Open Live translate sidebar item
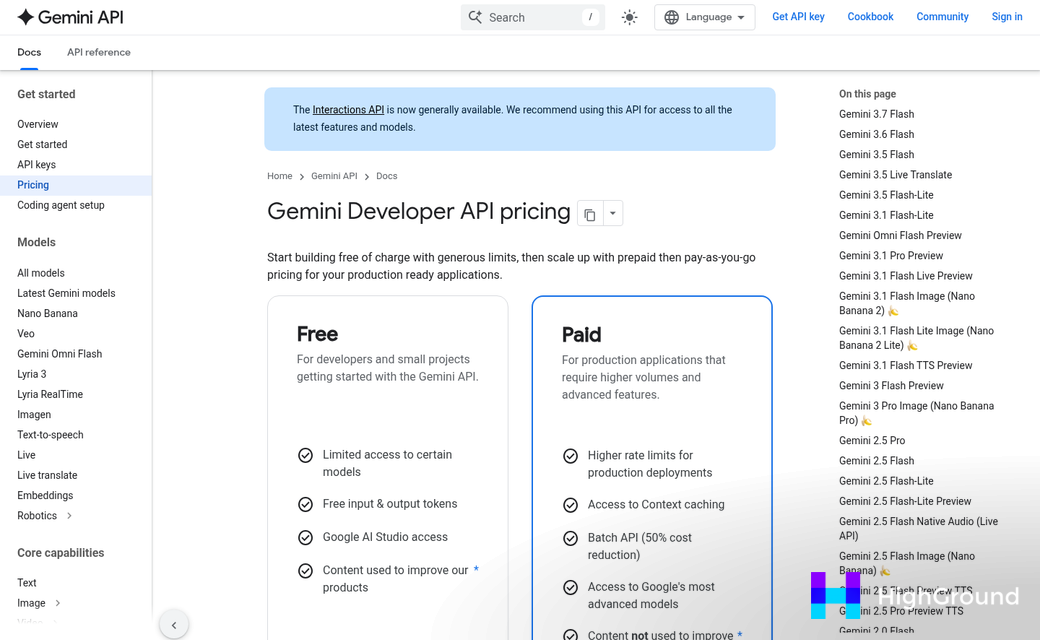1040x640 pixels. (x=47, y=475)
